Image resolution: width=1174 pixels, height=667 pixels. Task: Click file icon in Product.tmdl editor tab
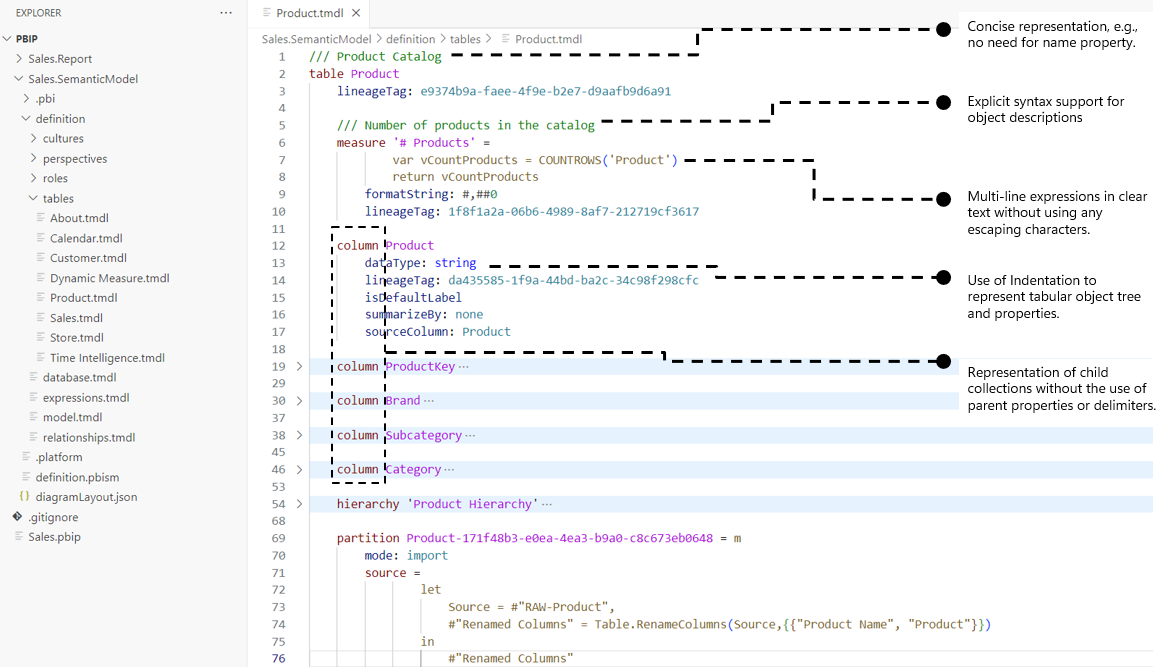pyautogui.click(x=265, y=13)
